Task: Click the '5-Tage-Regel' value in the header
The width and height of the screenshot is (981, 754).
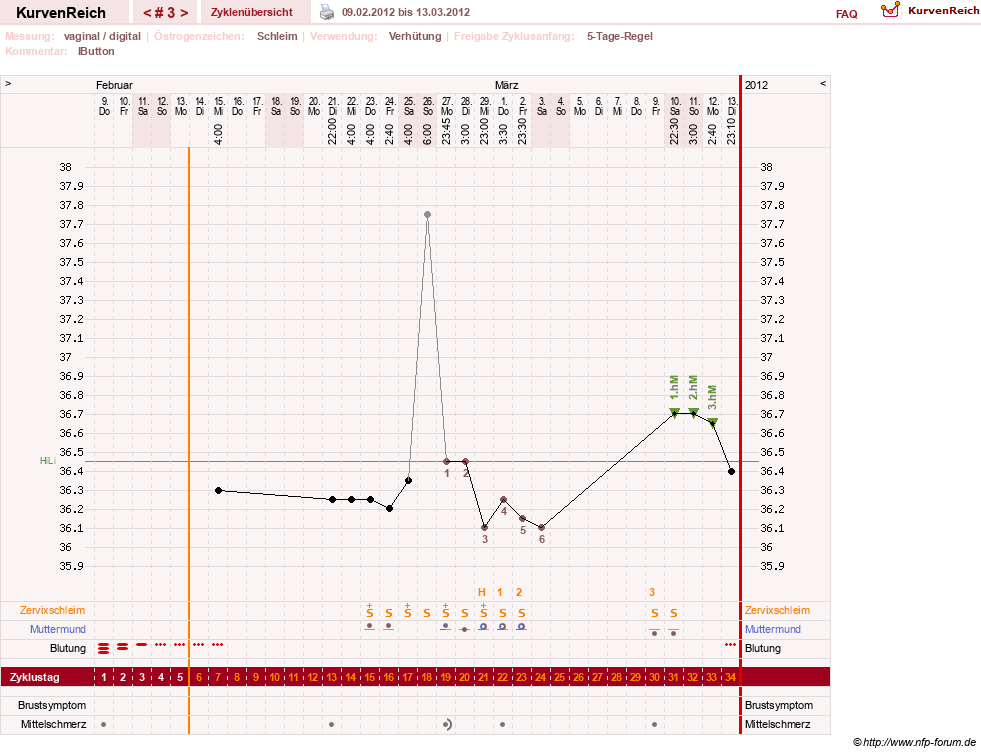Action: (x=619, y=36)
